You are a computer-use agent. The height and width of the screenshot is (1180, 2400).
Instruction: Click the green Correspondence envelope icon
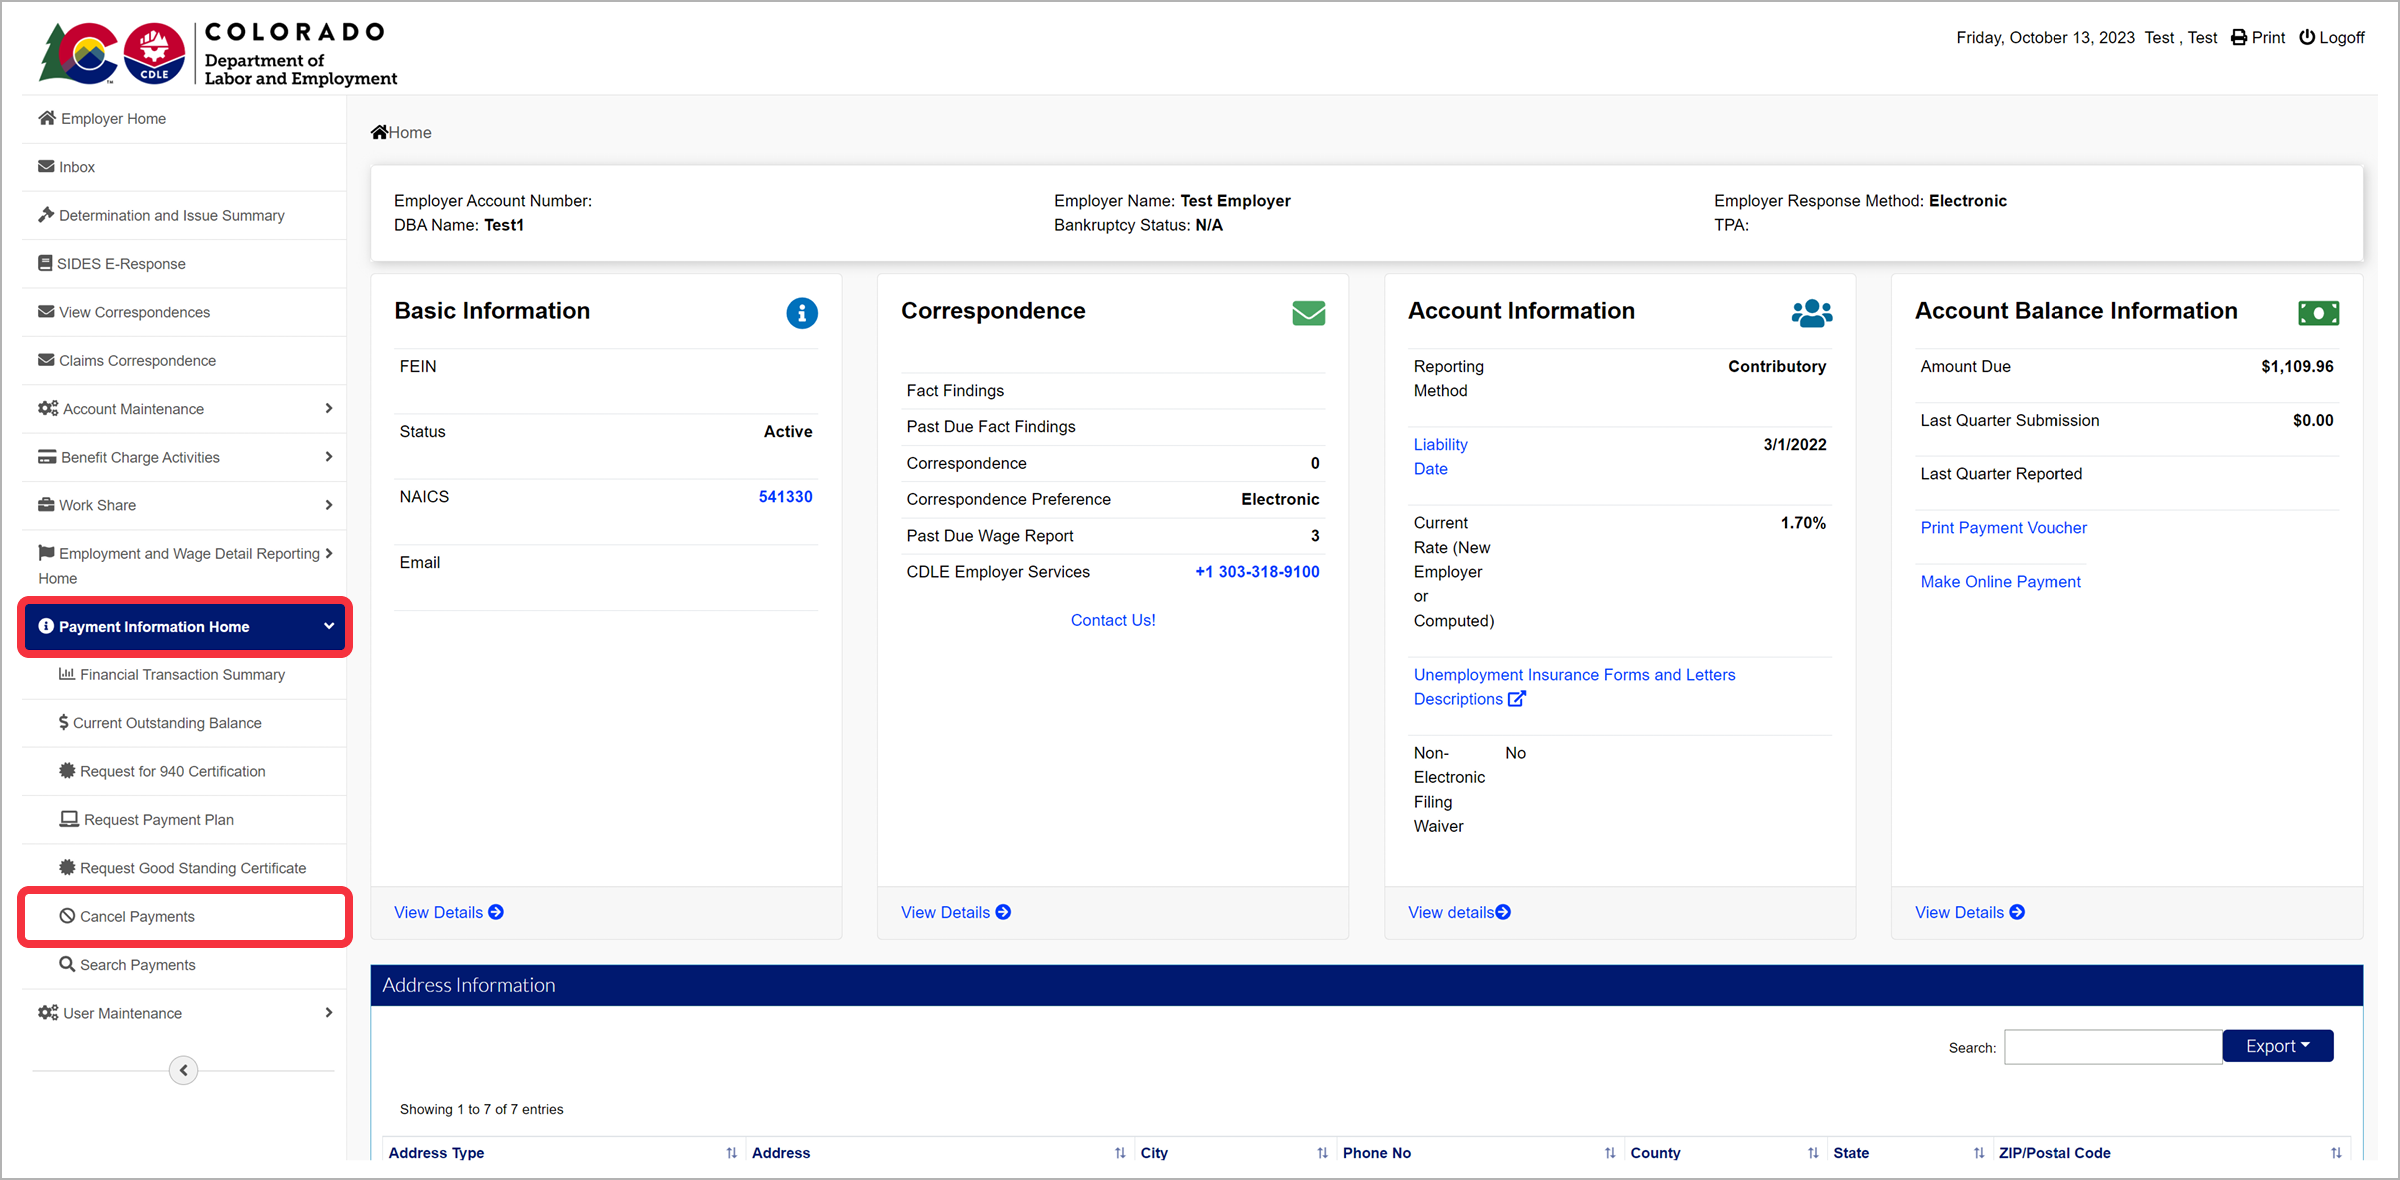pos(1308,313)
